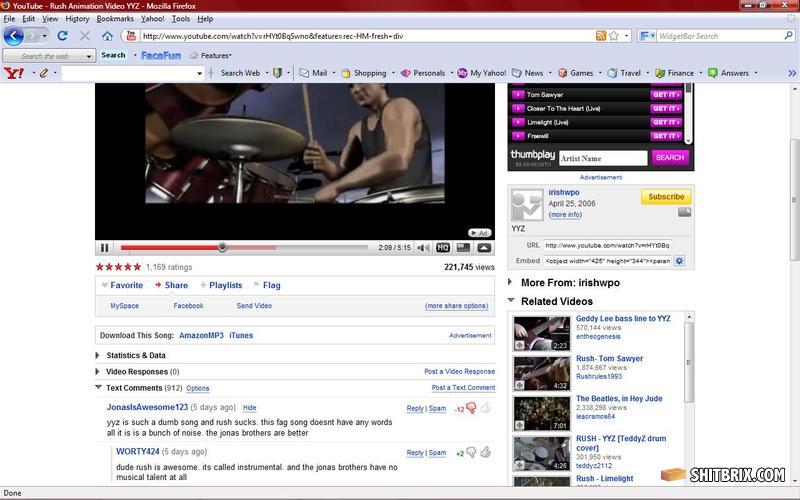Open the Bookmarks menu

coord(115,19)
